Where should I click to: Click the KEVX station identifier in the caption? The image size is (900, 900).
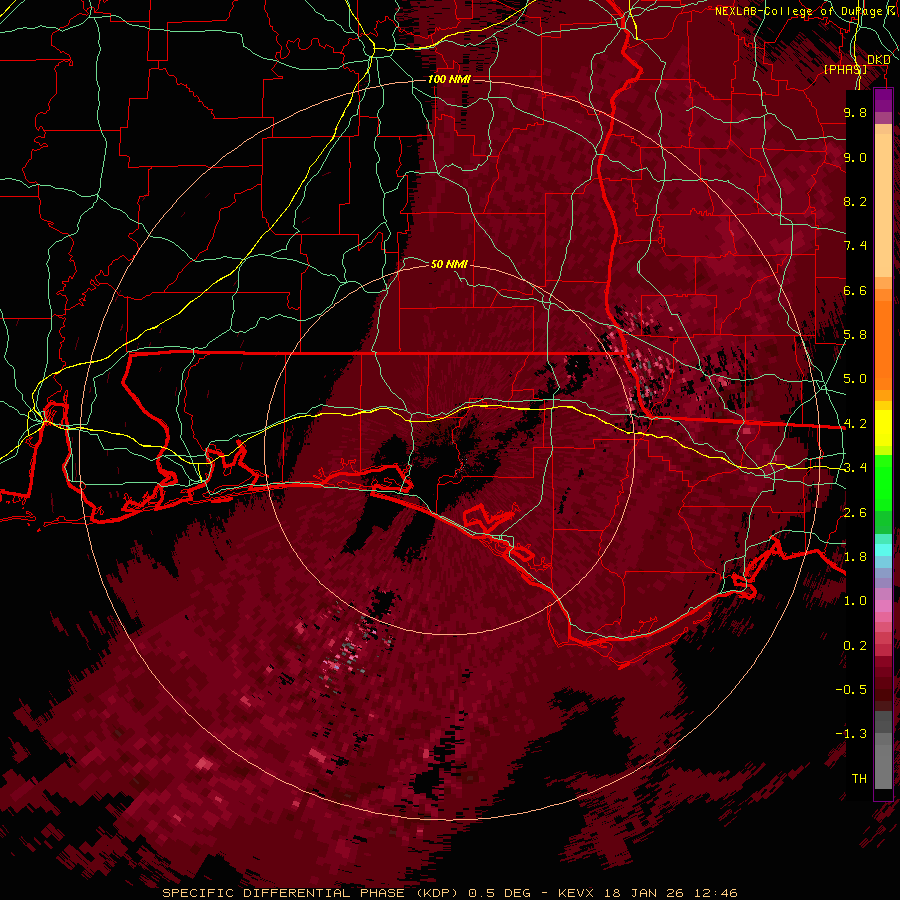tap(577, 893)
